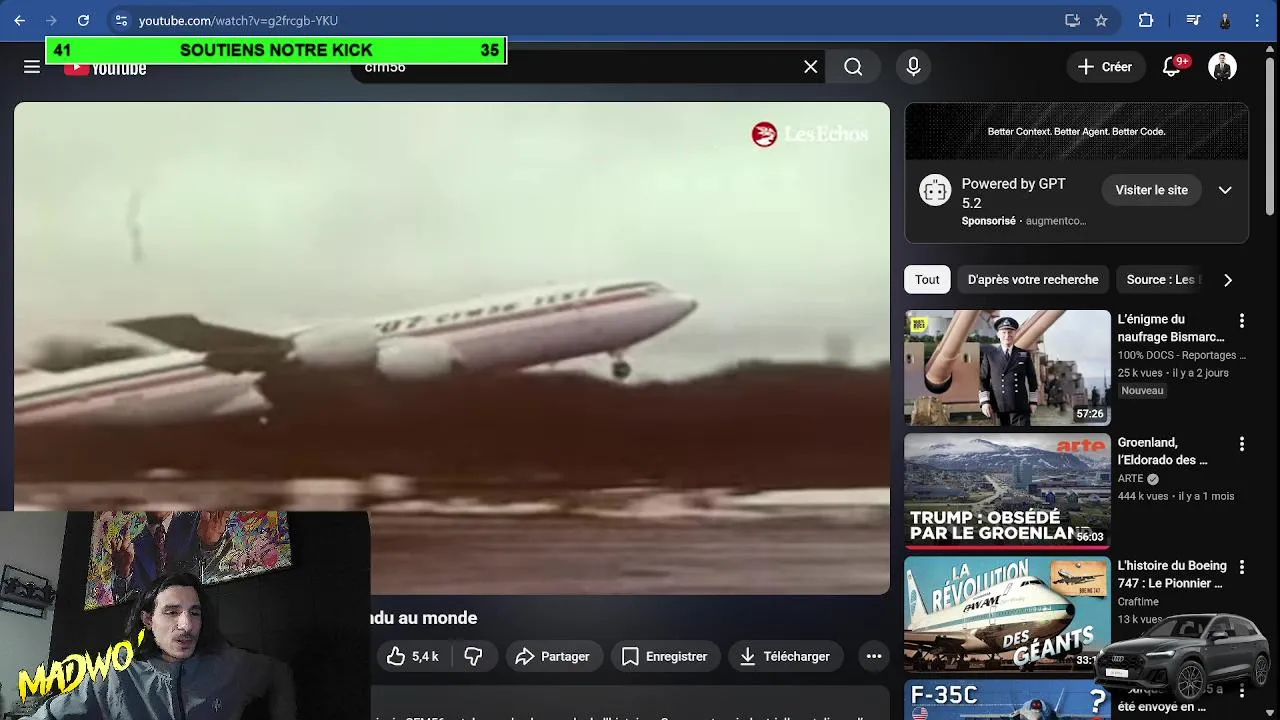Open Groenland, l'Eldorado des title link
The width and height of the screenshot is (1280, 720).
click(x=1163, y=451)
